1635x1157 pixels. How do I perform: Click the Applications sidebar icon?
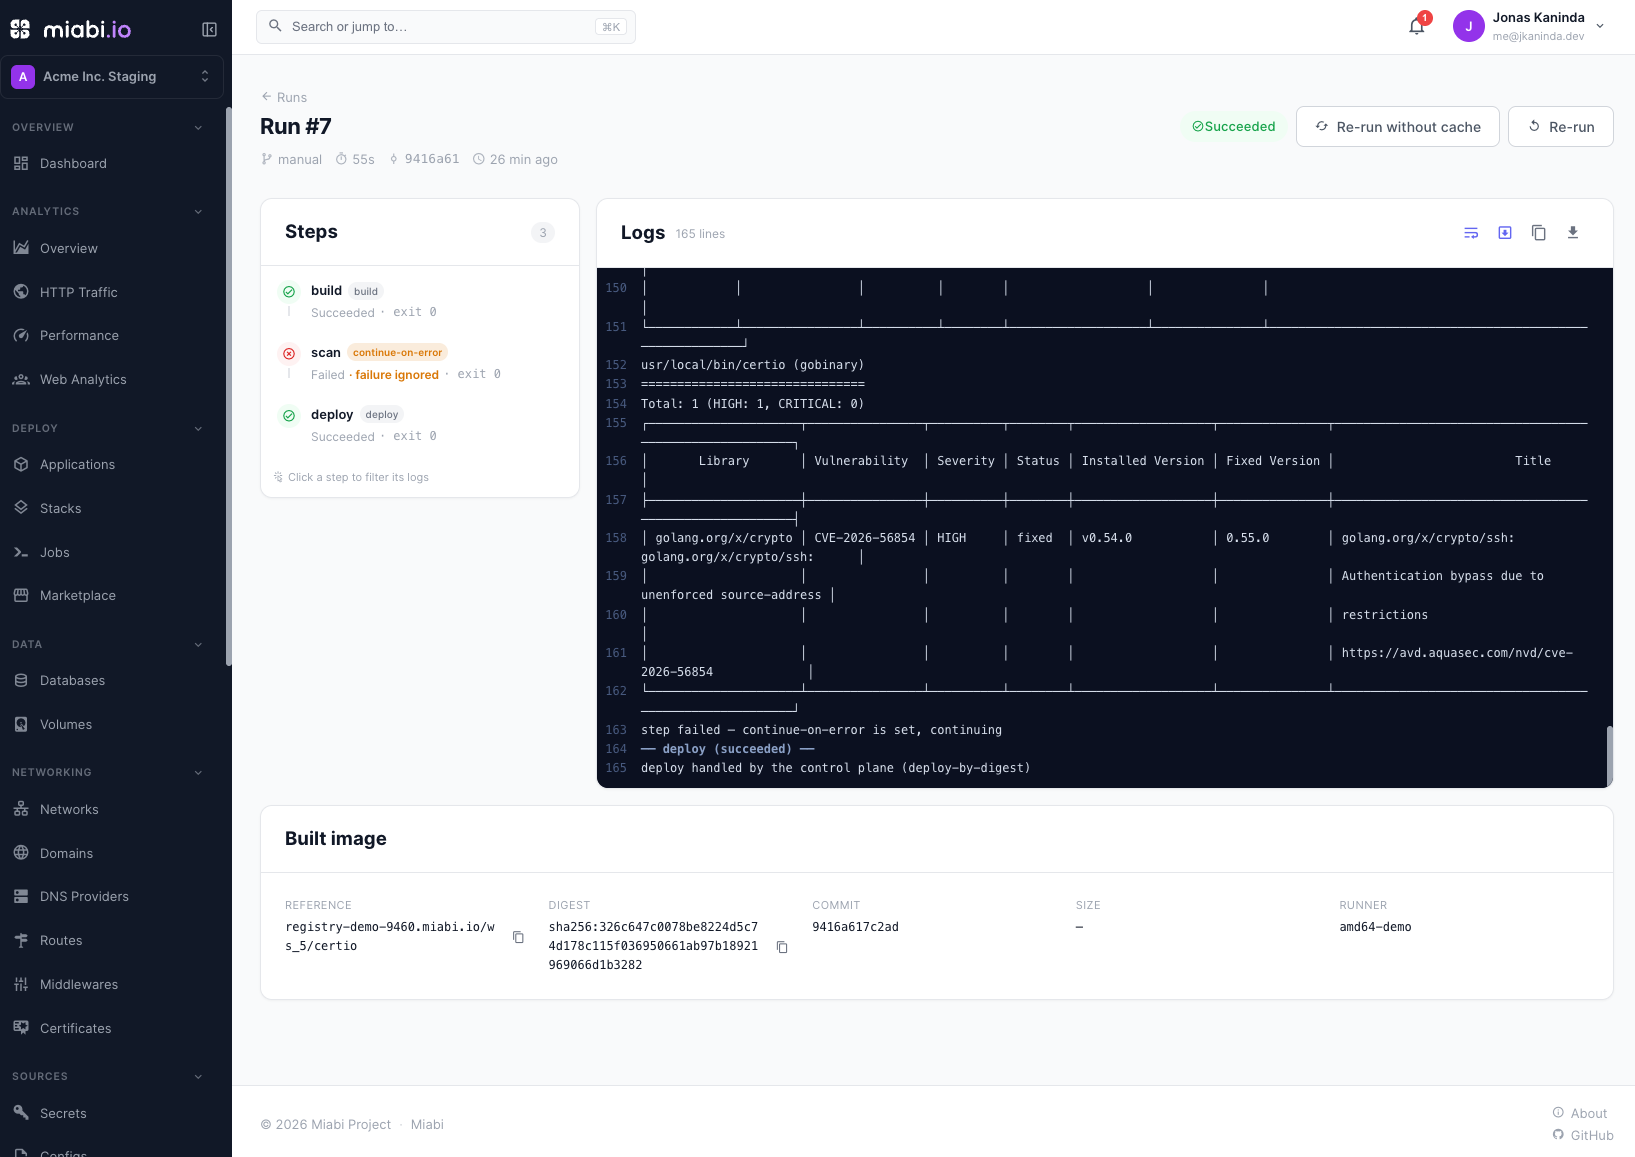point(21,464)
